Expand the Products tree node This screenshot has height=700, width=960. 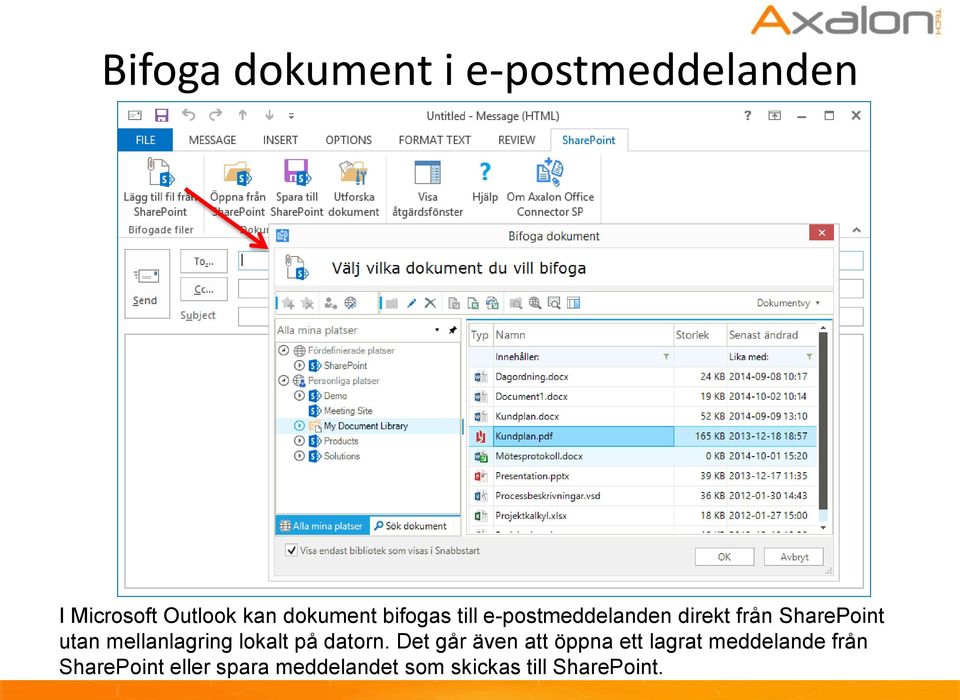[x=299, y=441]
